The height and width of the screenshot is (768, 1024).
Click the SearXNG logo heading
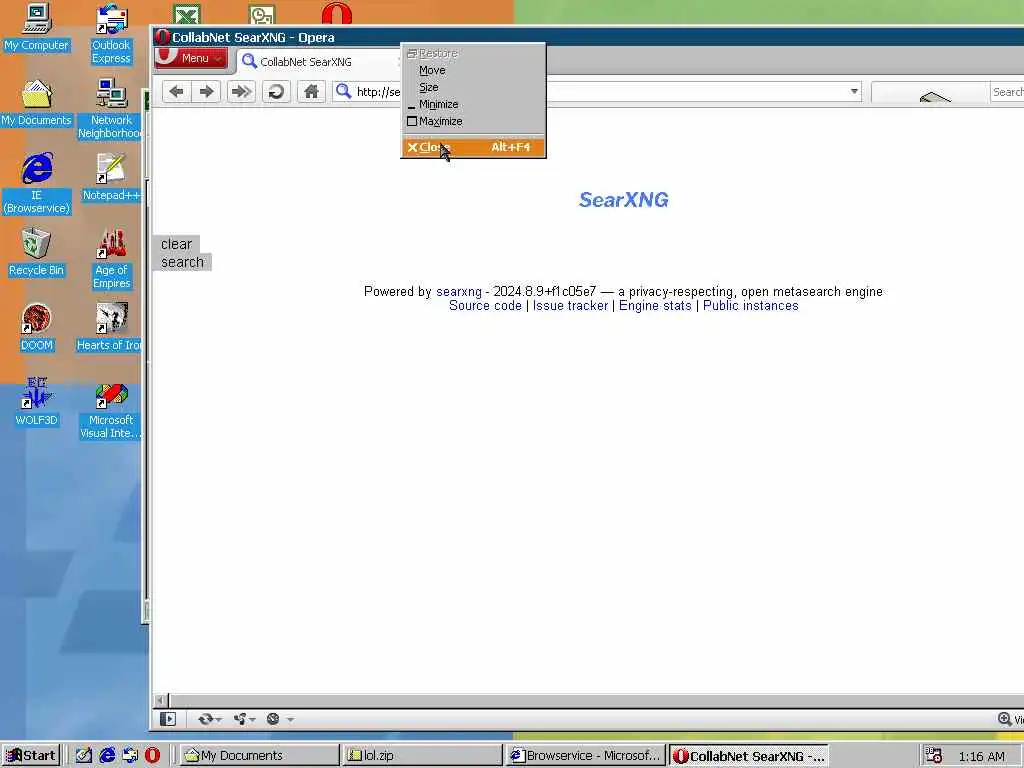tap(624, 200)
